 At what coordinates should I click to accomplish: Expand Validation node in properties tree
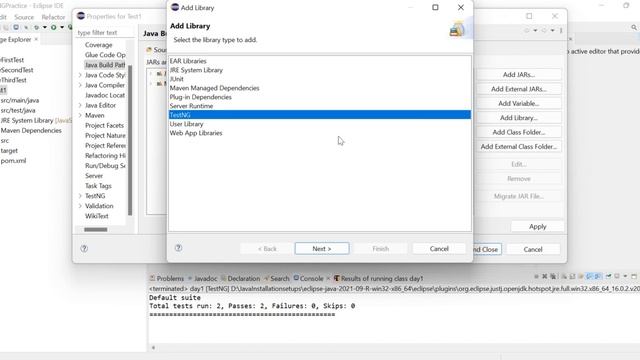80,206
